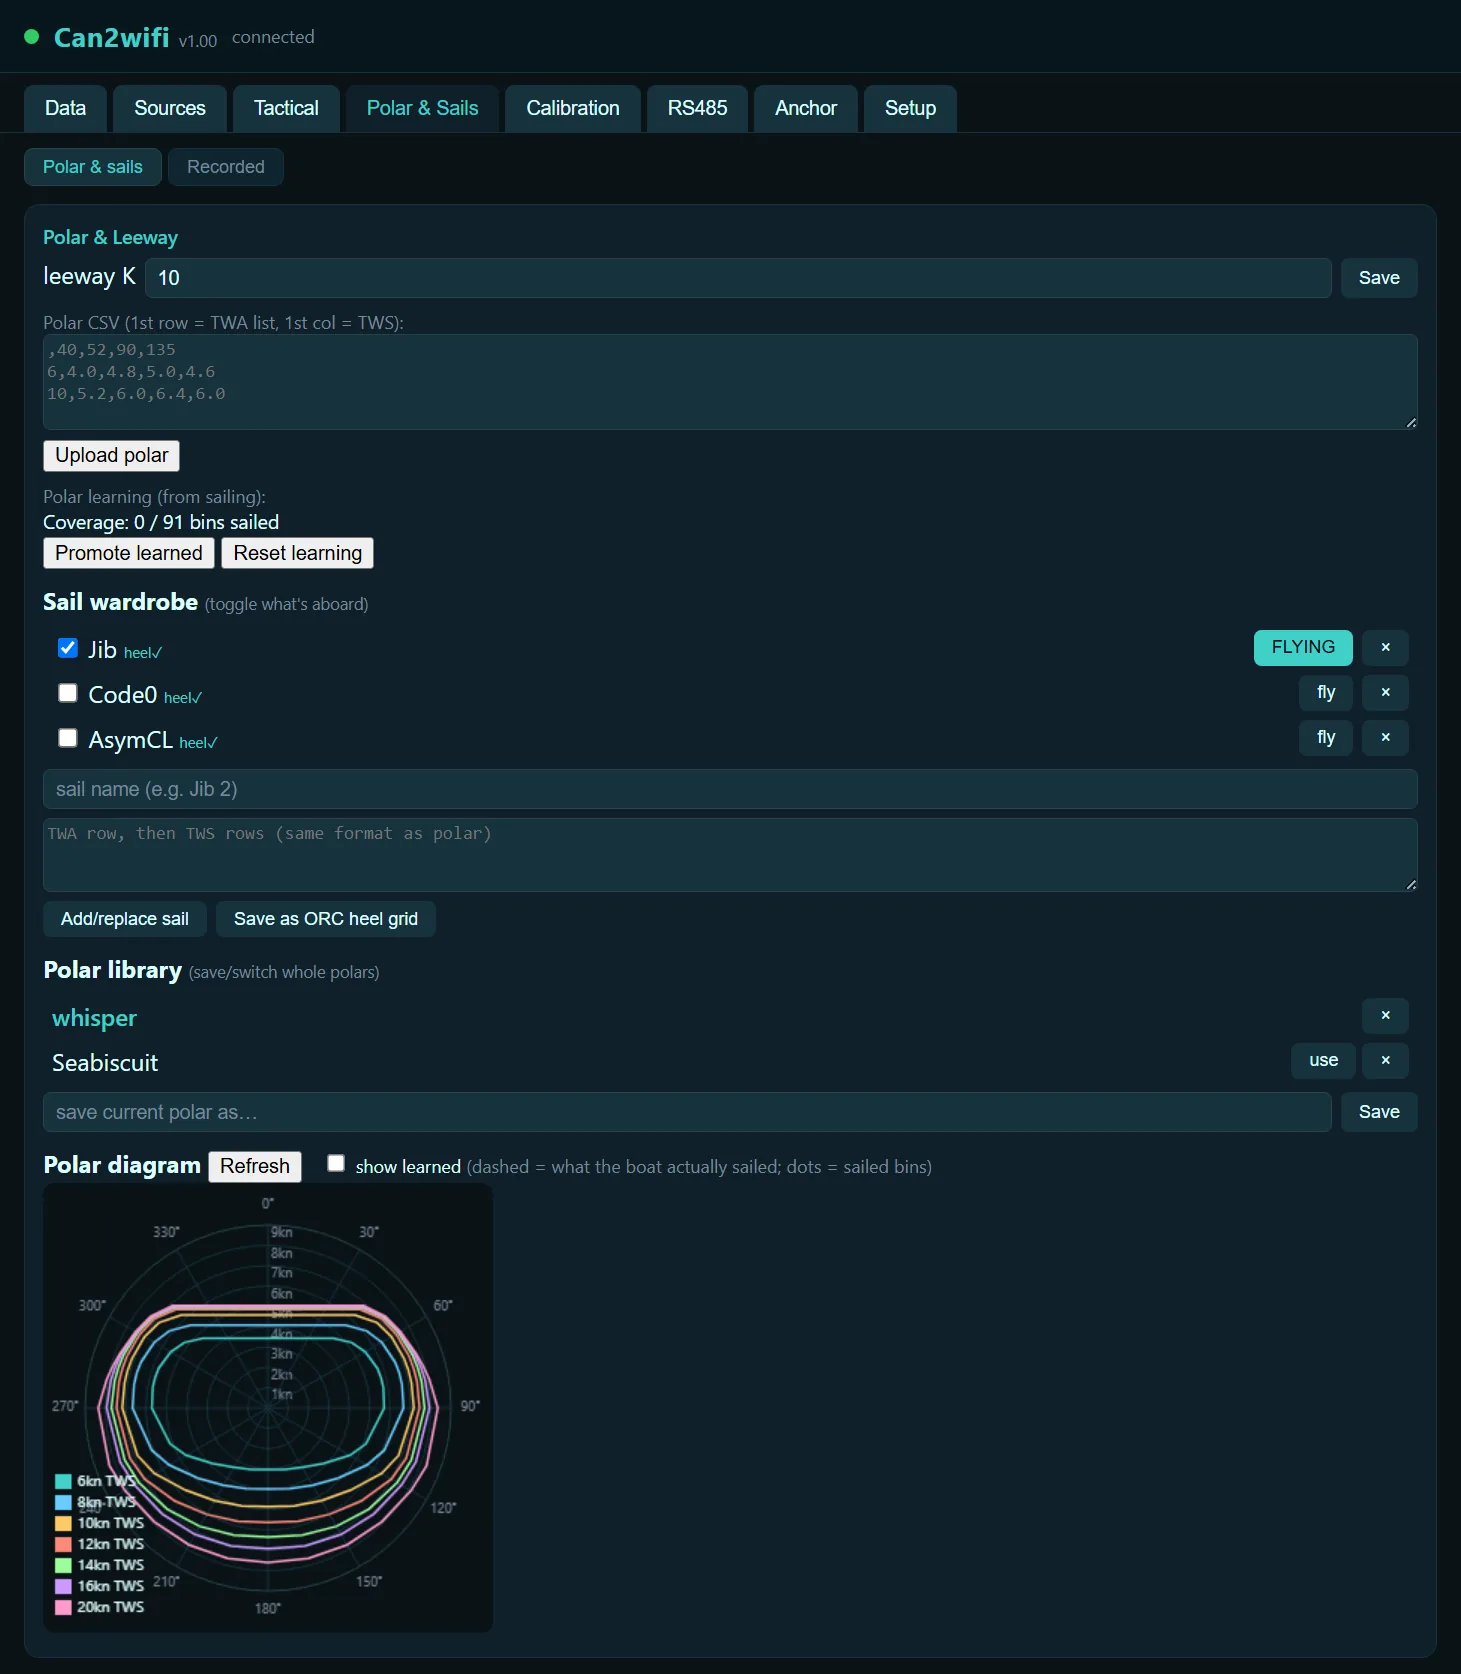Screen dimensions: 1461x1674
Task: Use the Seabiscuit polar
Action: coord(1323,1061)
